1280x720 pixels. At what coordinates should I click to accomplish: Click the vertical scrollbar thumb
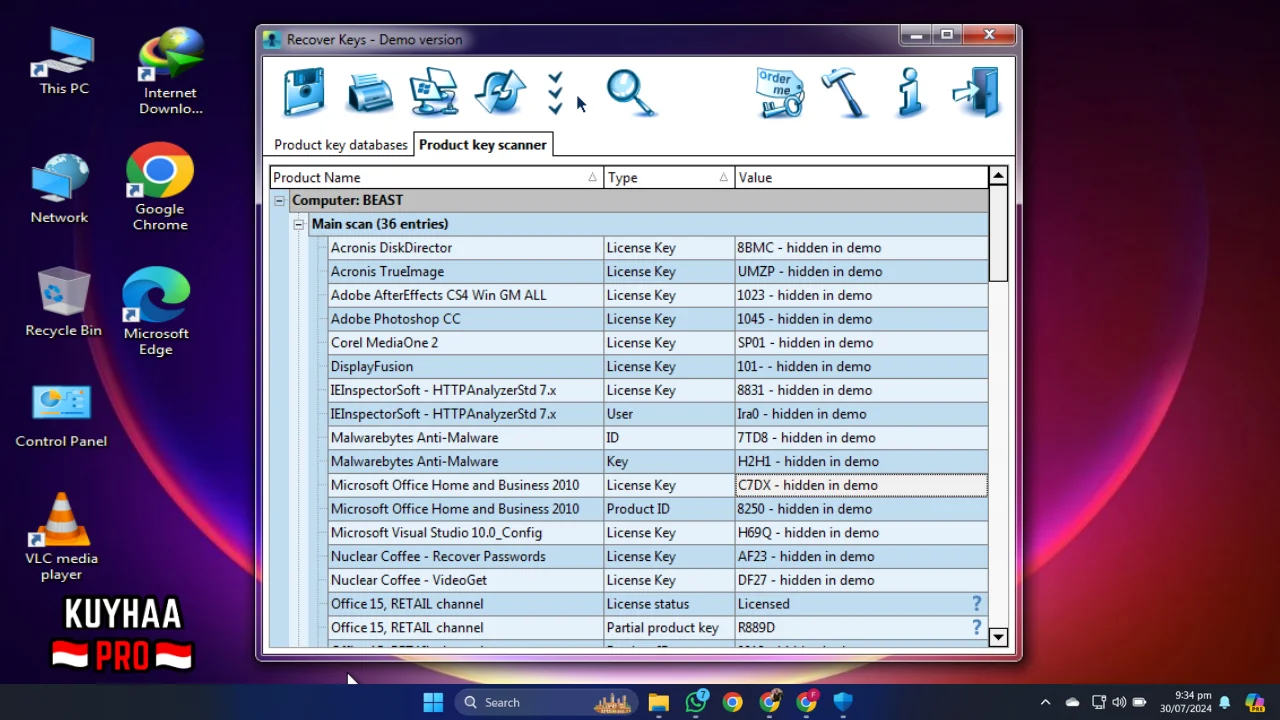click(x=998, y=233)
